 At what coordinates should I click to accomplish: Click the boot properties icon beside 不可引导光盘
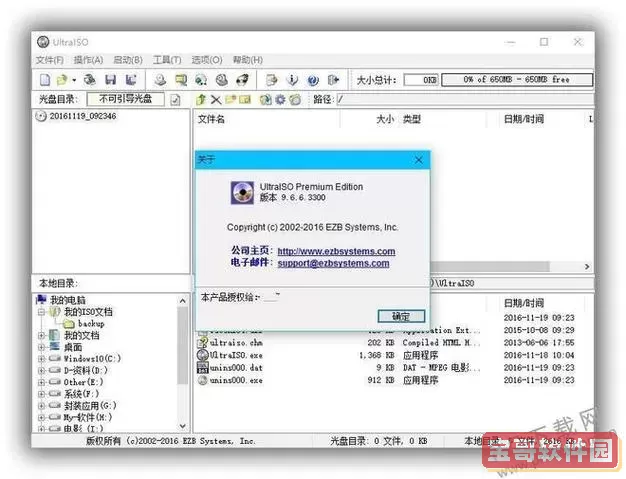(x=175, y=99)
